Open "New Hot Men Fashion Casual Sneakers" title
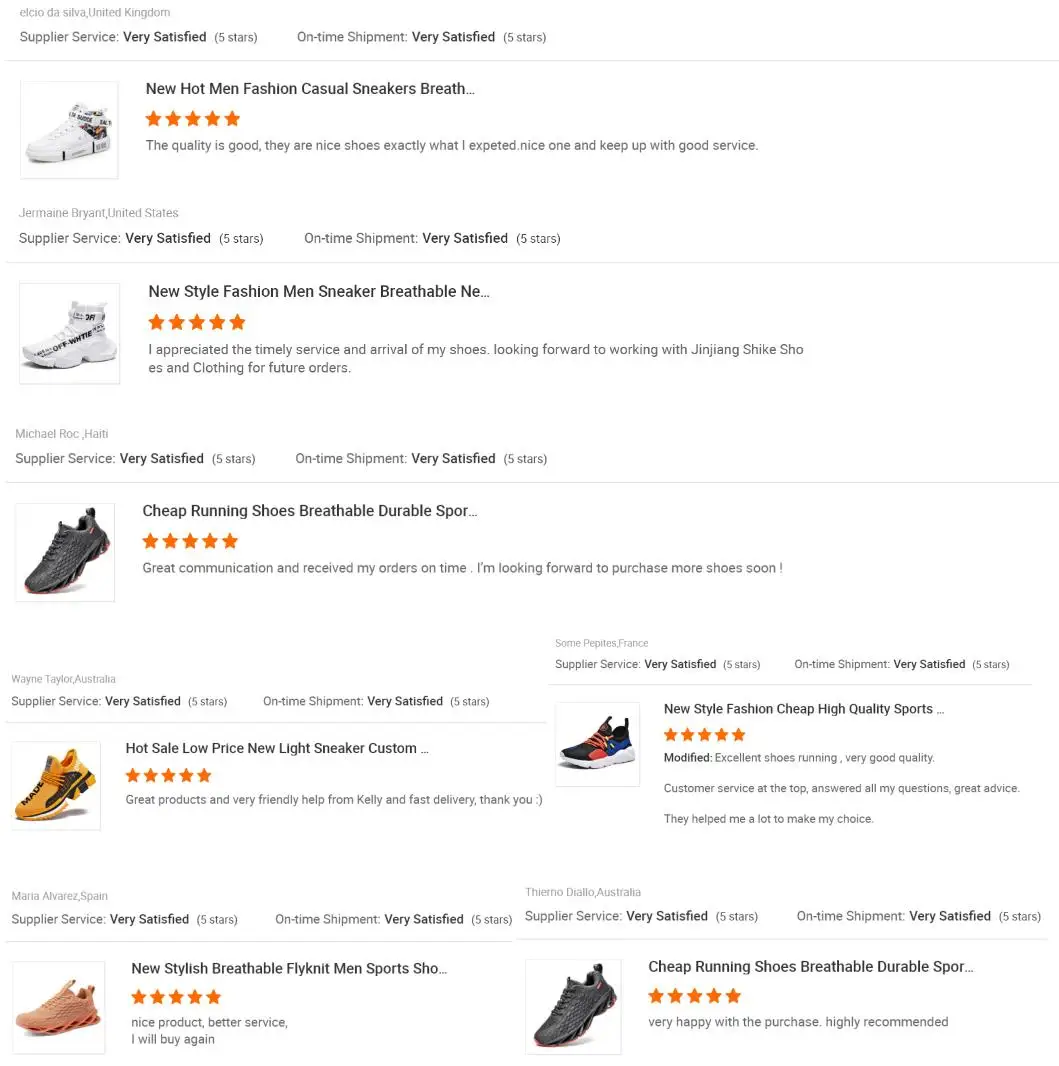Viewport: 1059px width, 1066px height. [310, 89]
